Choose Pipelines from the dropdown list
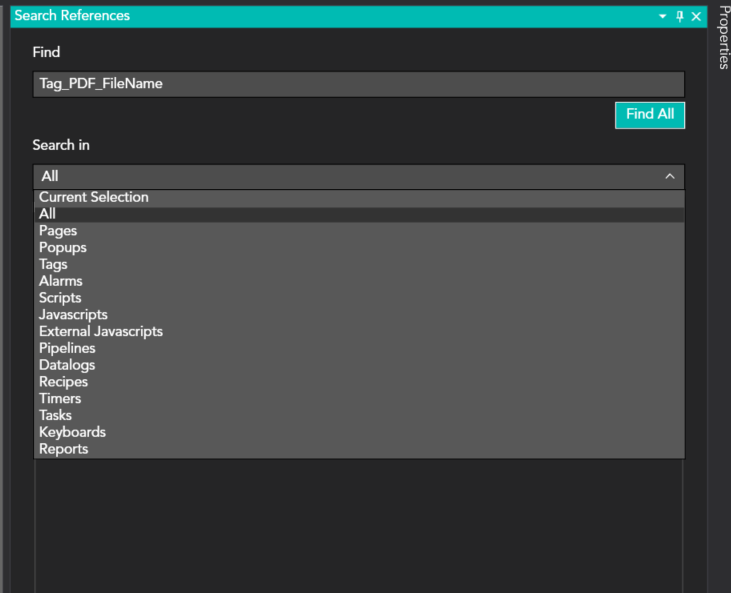The width and height of the screenshot is (731, 593). pos(67,348)
